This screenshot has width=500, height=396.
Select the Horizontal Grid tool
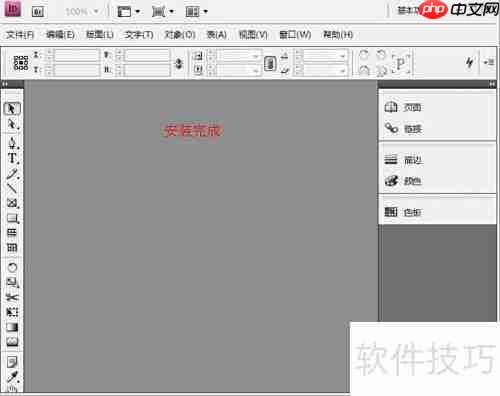point(12,233)
